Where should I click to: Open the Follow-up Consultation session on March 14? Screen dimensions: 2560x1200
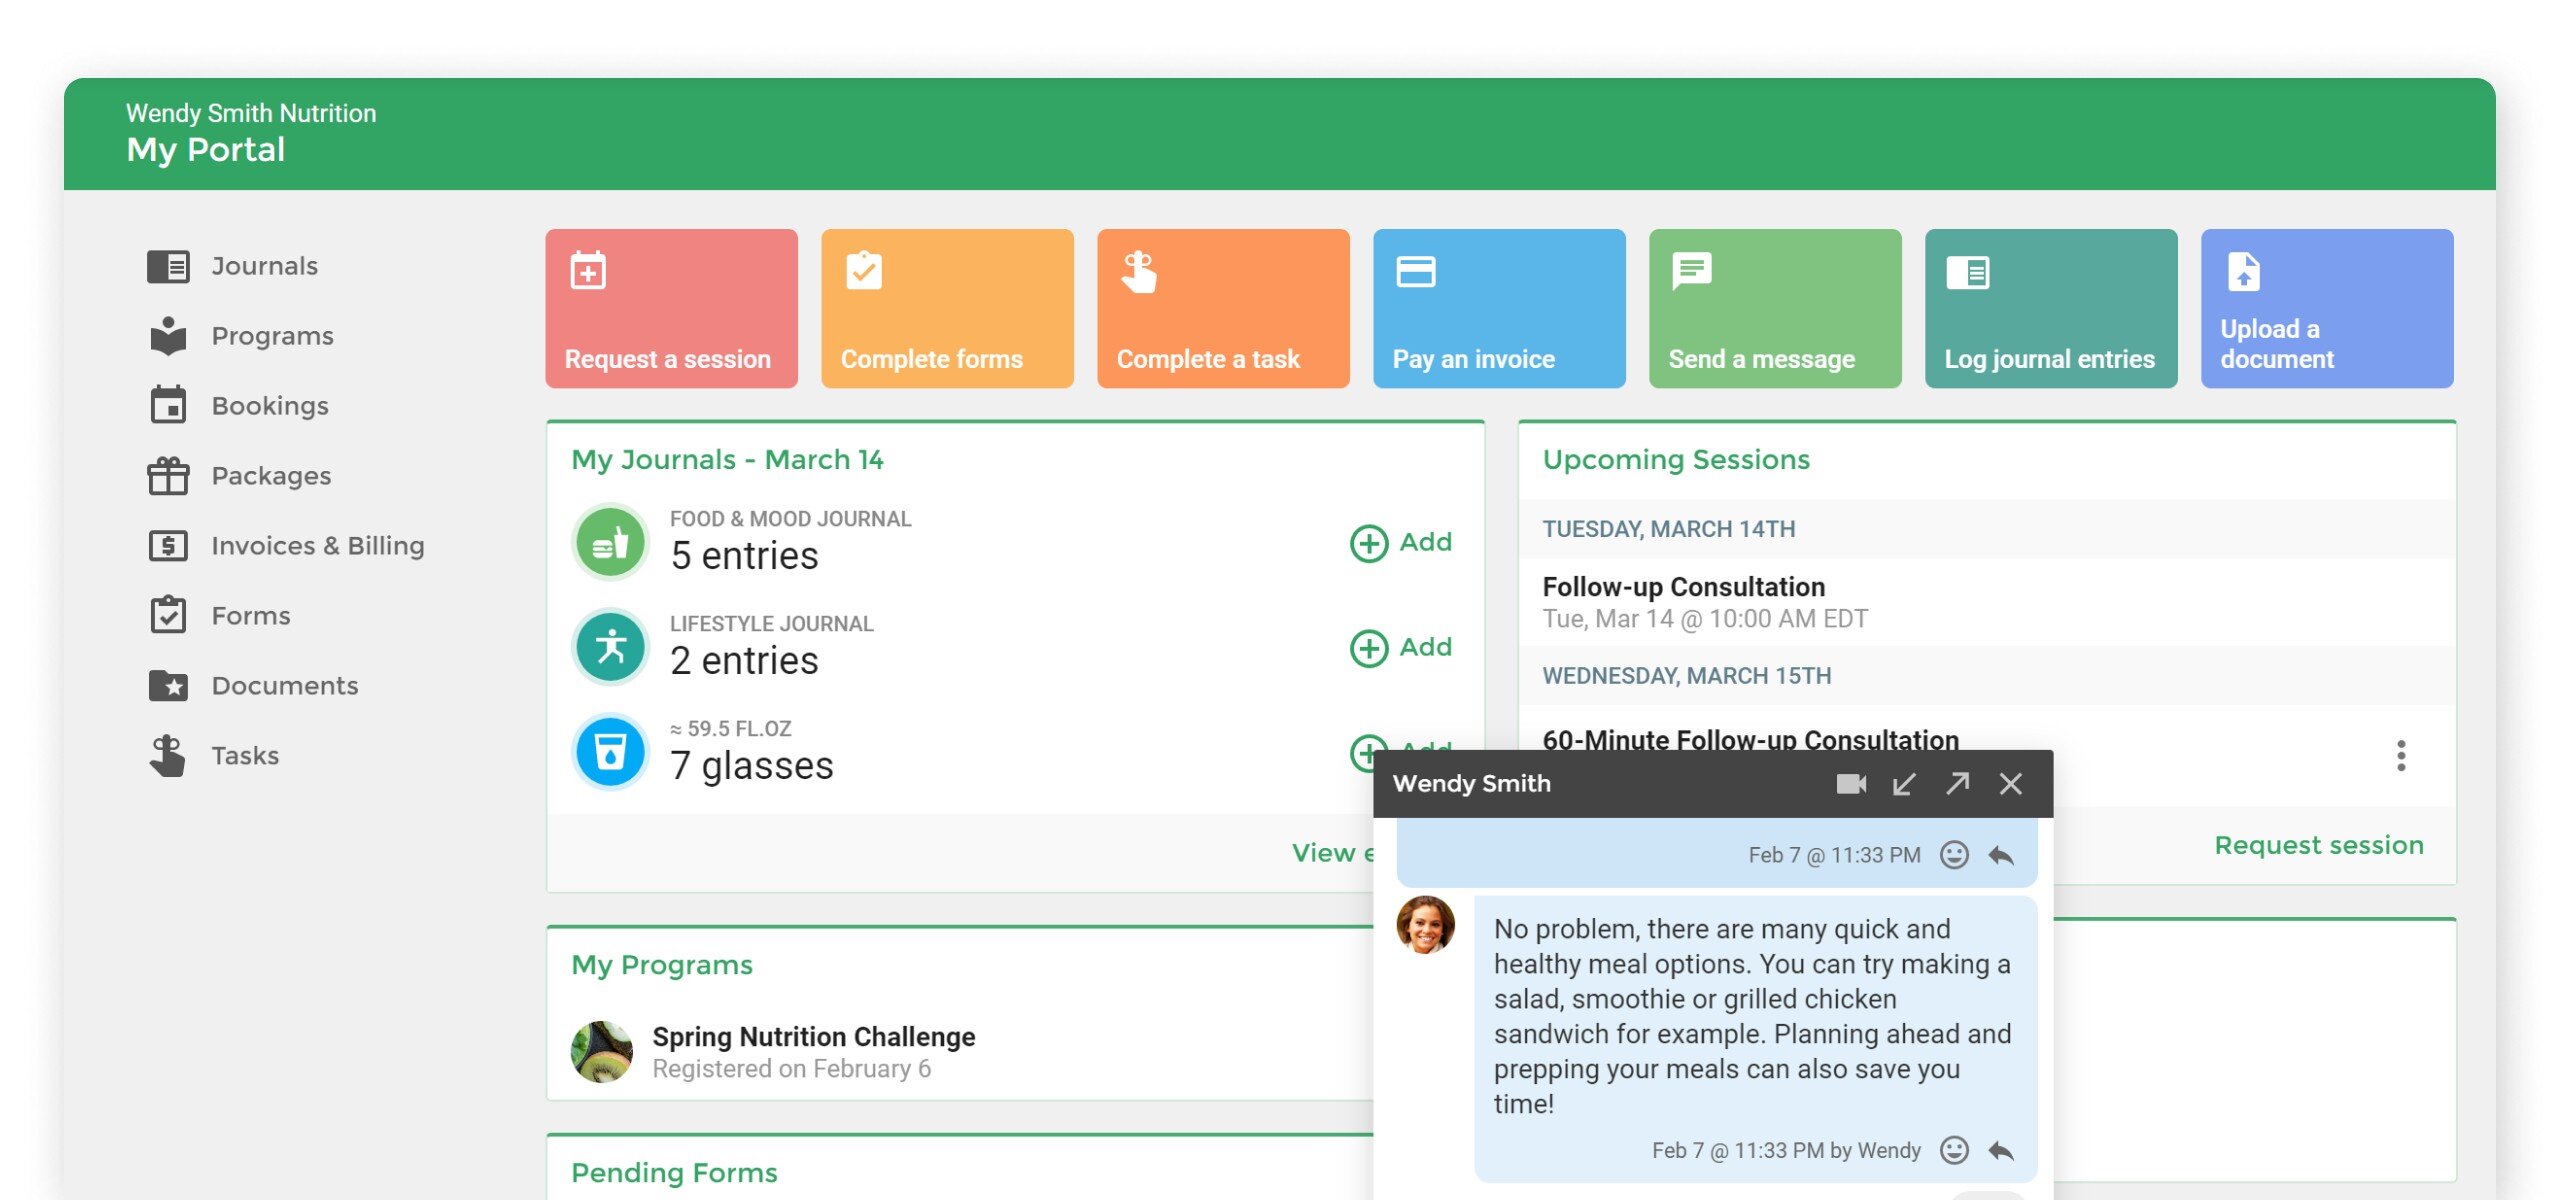1683,588
